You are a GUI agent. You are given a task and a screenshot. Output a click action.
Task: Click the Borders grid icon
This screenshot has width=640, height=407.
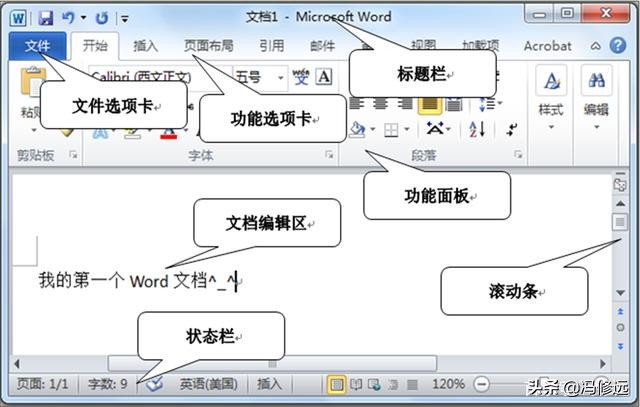[x=391, y=130]
